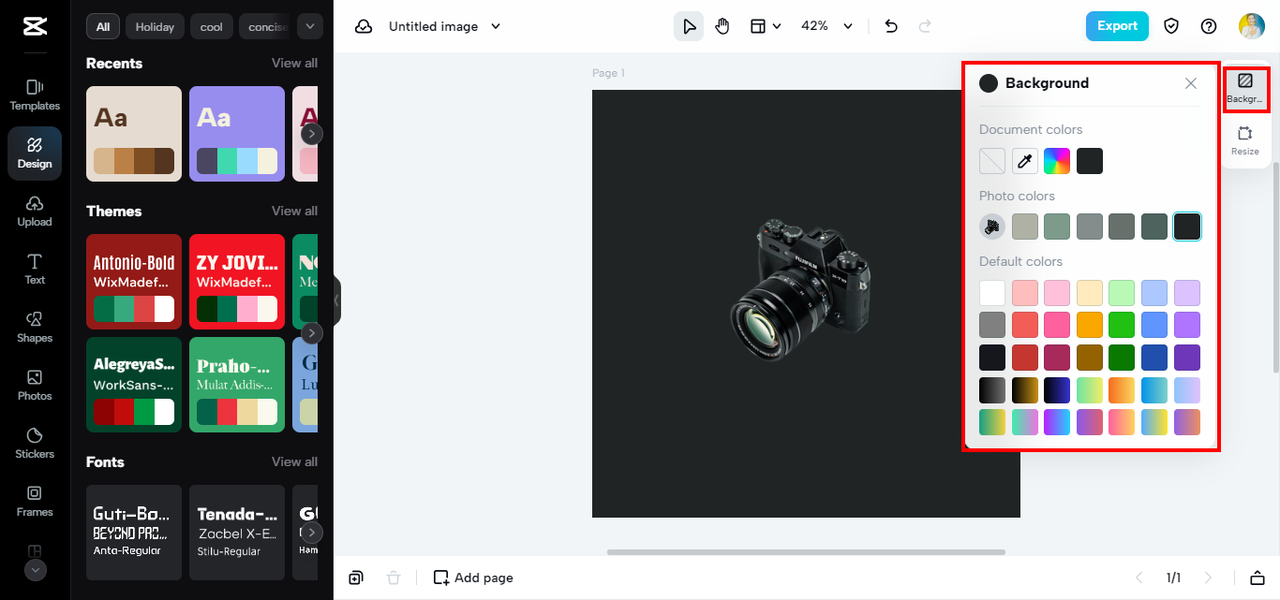View all Themes
This screenshot has width=1280, height=600.
pyautogui.click(x=295, y=211)
